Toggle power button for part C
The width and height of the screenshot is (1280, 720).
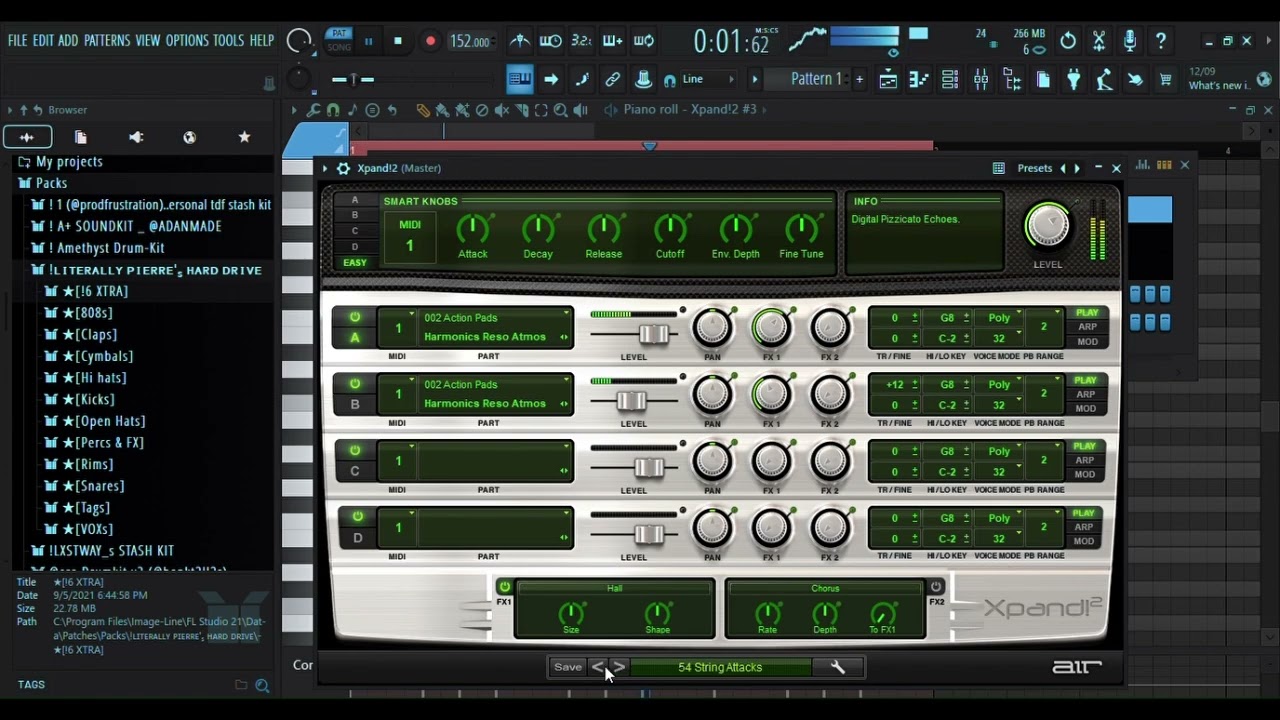[354, 450]
